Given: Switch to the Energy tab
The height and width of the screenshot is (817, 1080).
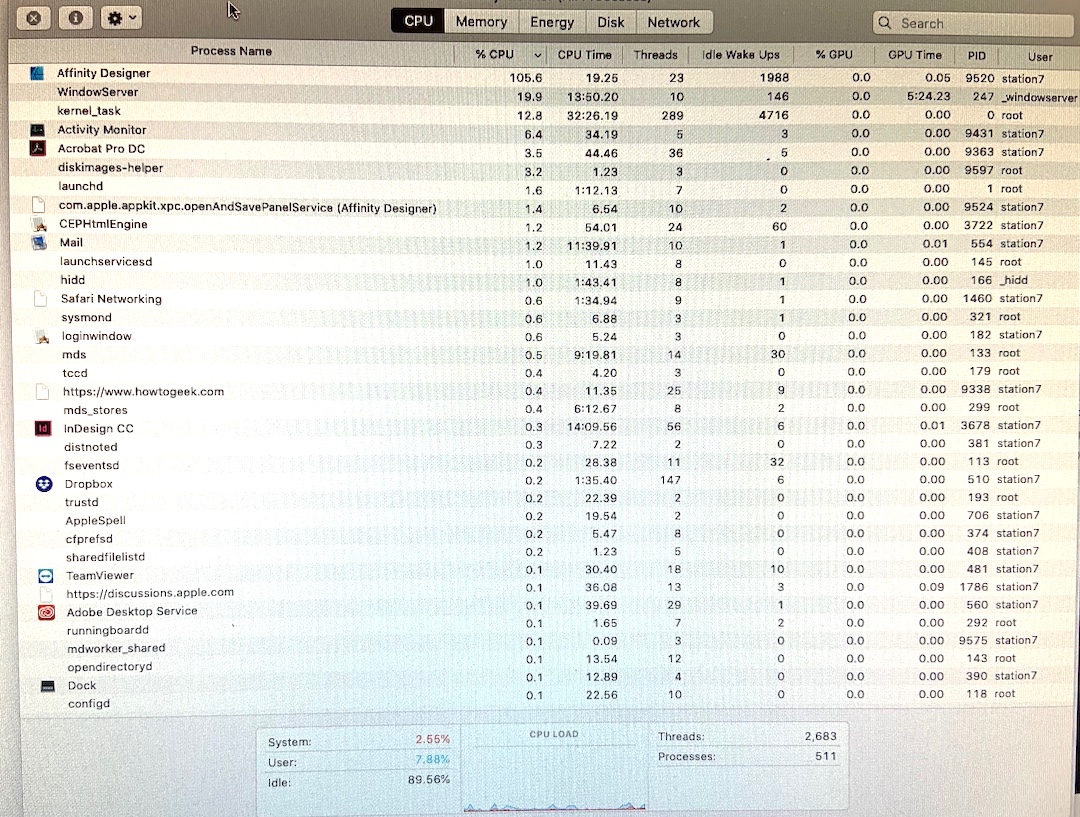Looking at the screenshot, I should [552, 22].
